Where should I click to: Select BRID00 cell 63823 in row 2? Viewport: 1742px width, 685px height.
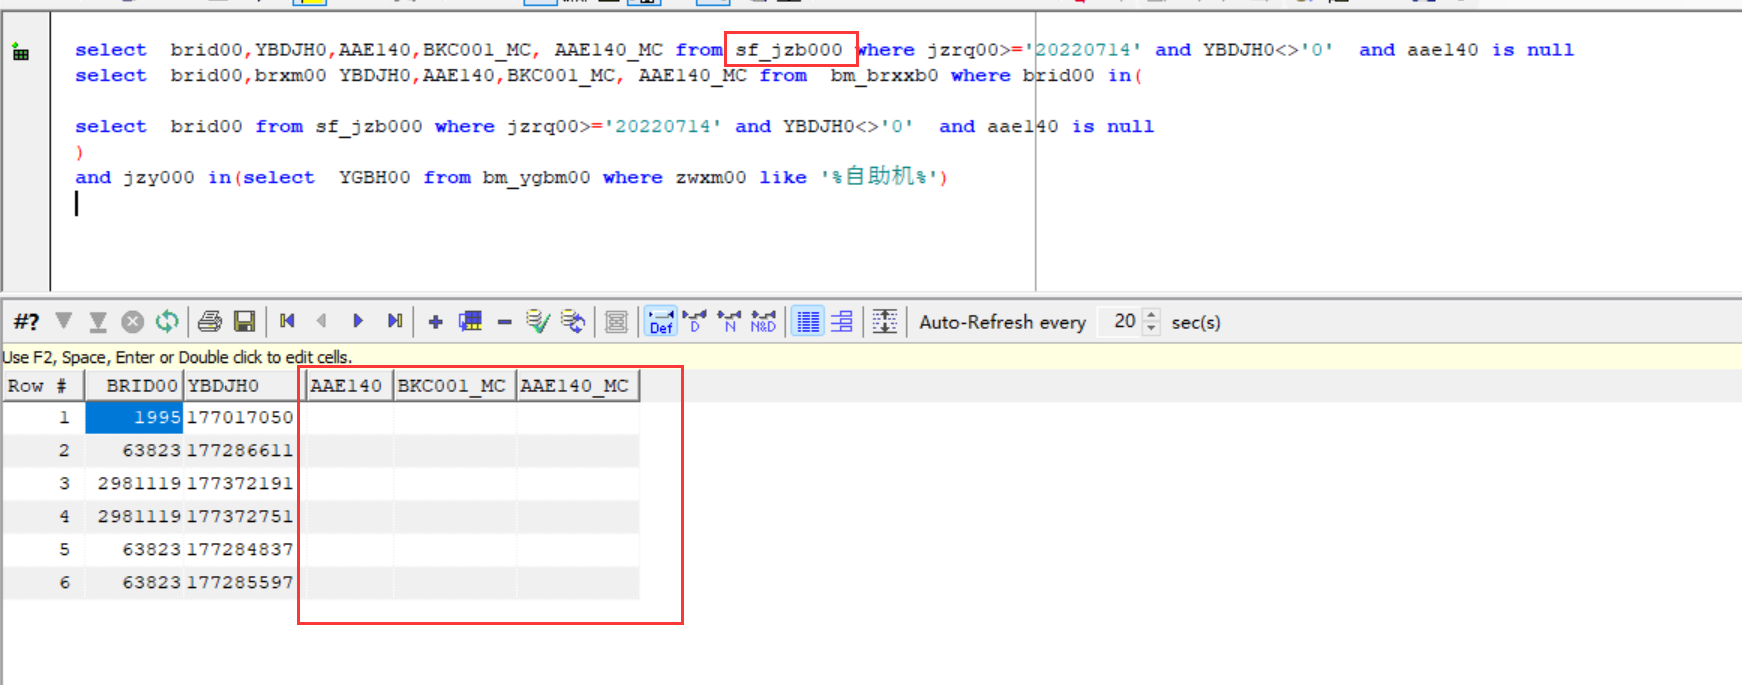point(134,450)
